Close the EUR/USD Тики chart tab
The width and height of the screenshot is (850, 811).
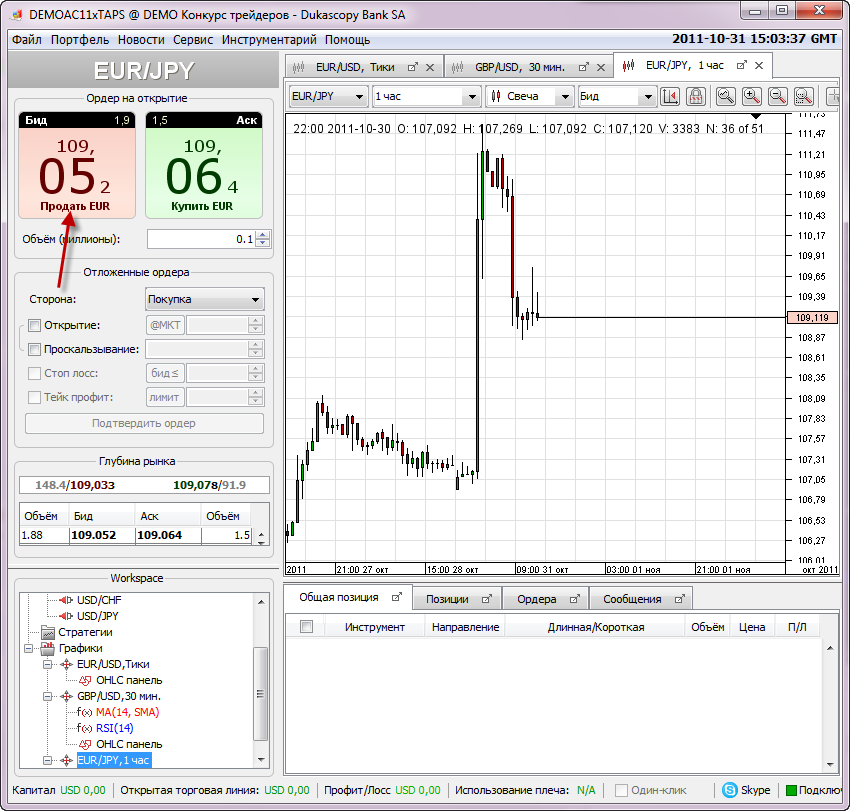(430, 67)
